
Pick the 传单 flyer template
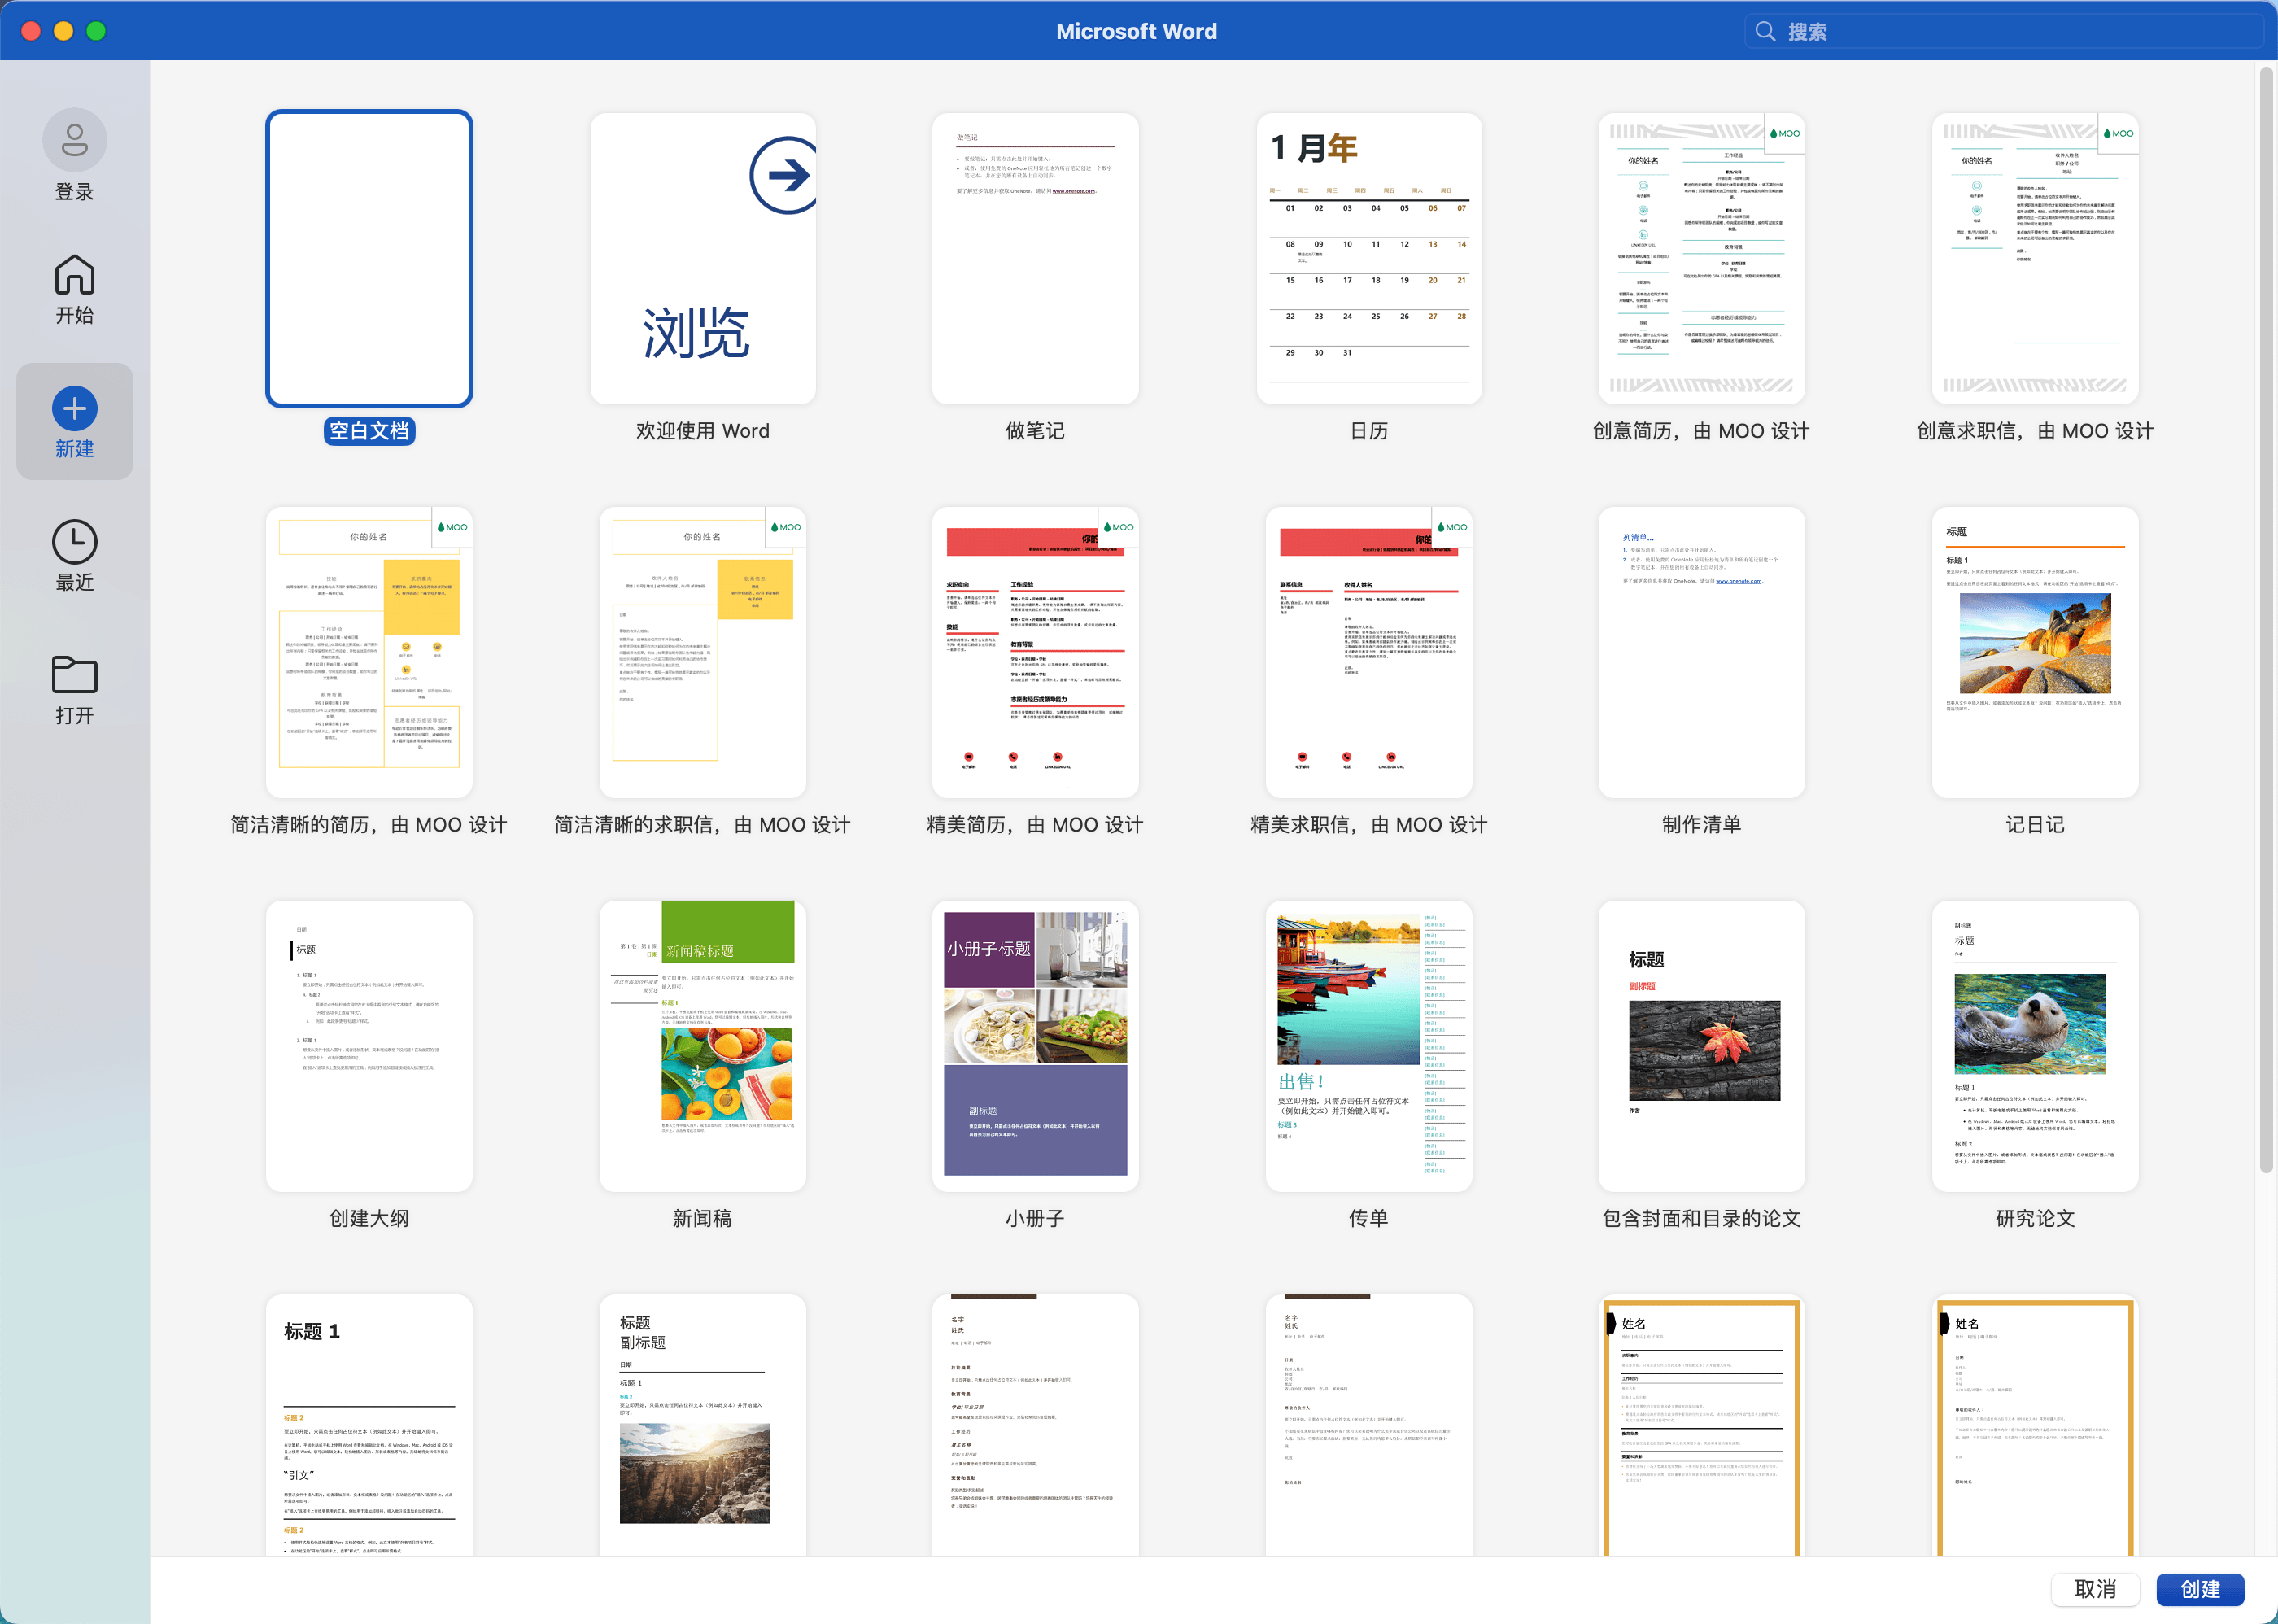tap(1368, 1046)
